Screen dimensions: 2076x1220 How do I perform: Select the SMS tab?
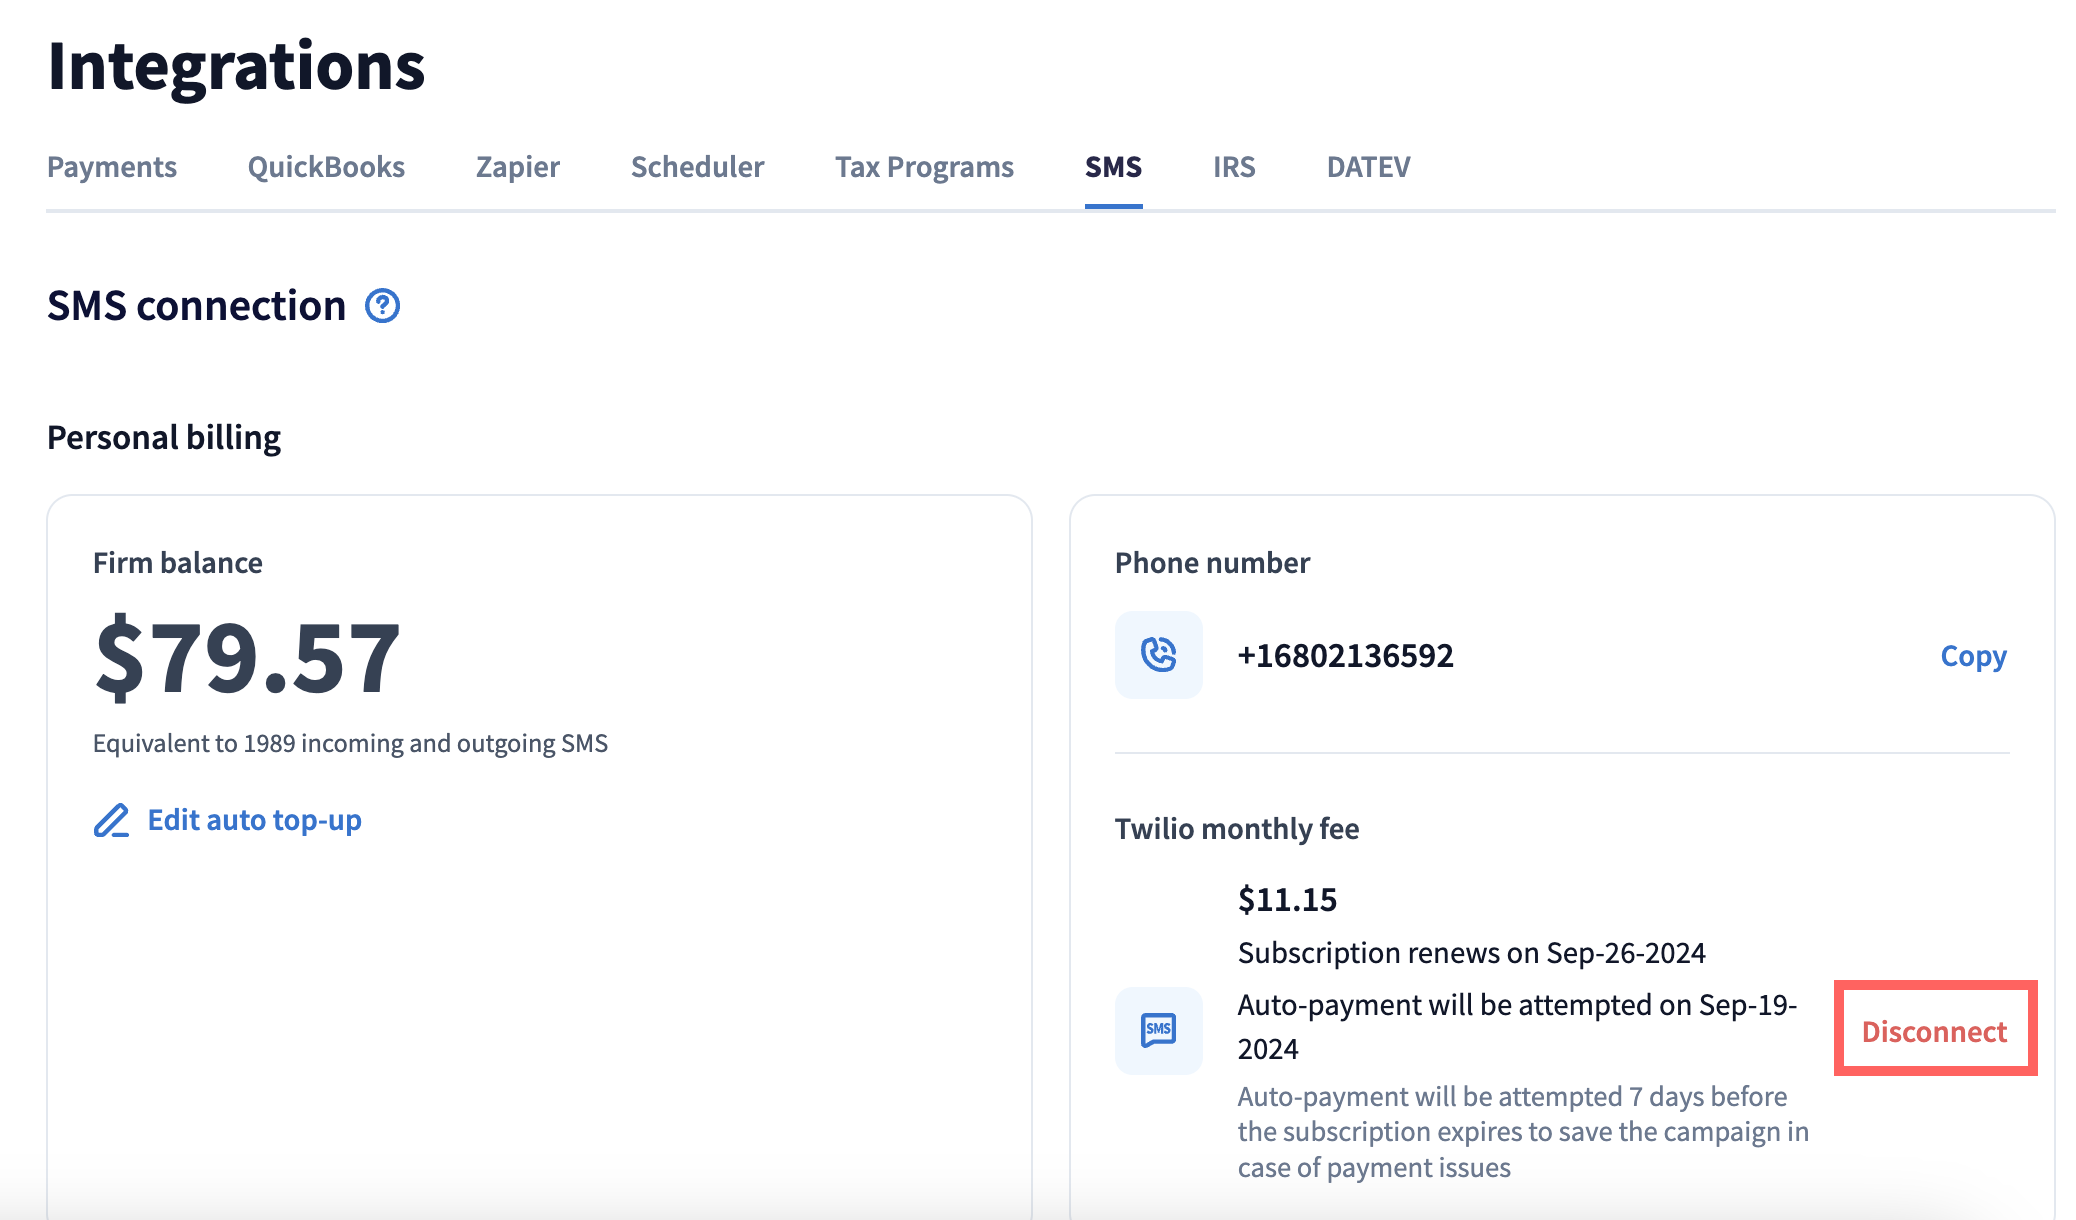(x=1113, y=167)
